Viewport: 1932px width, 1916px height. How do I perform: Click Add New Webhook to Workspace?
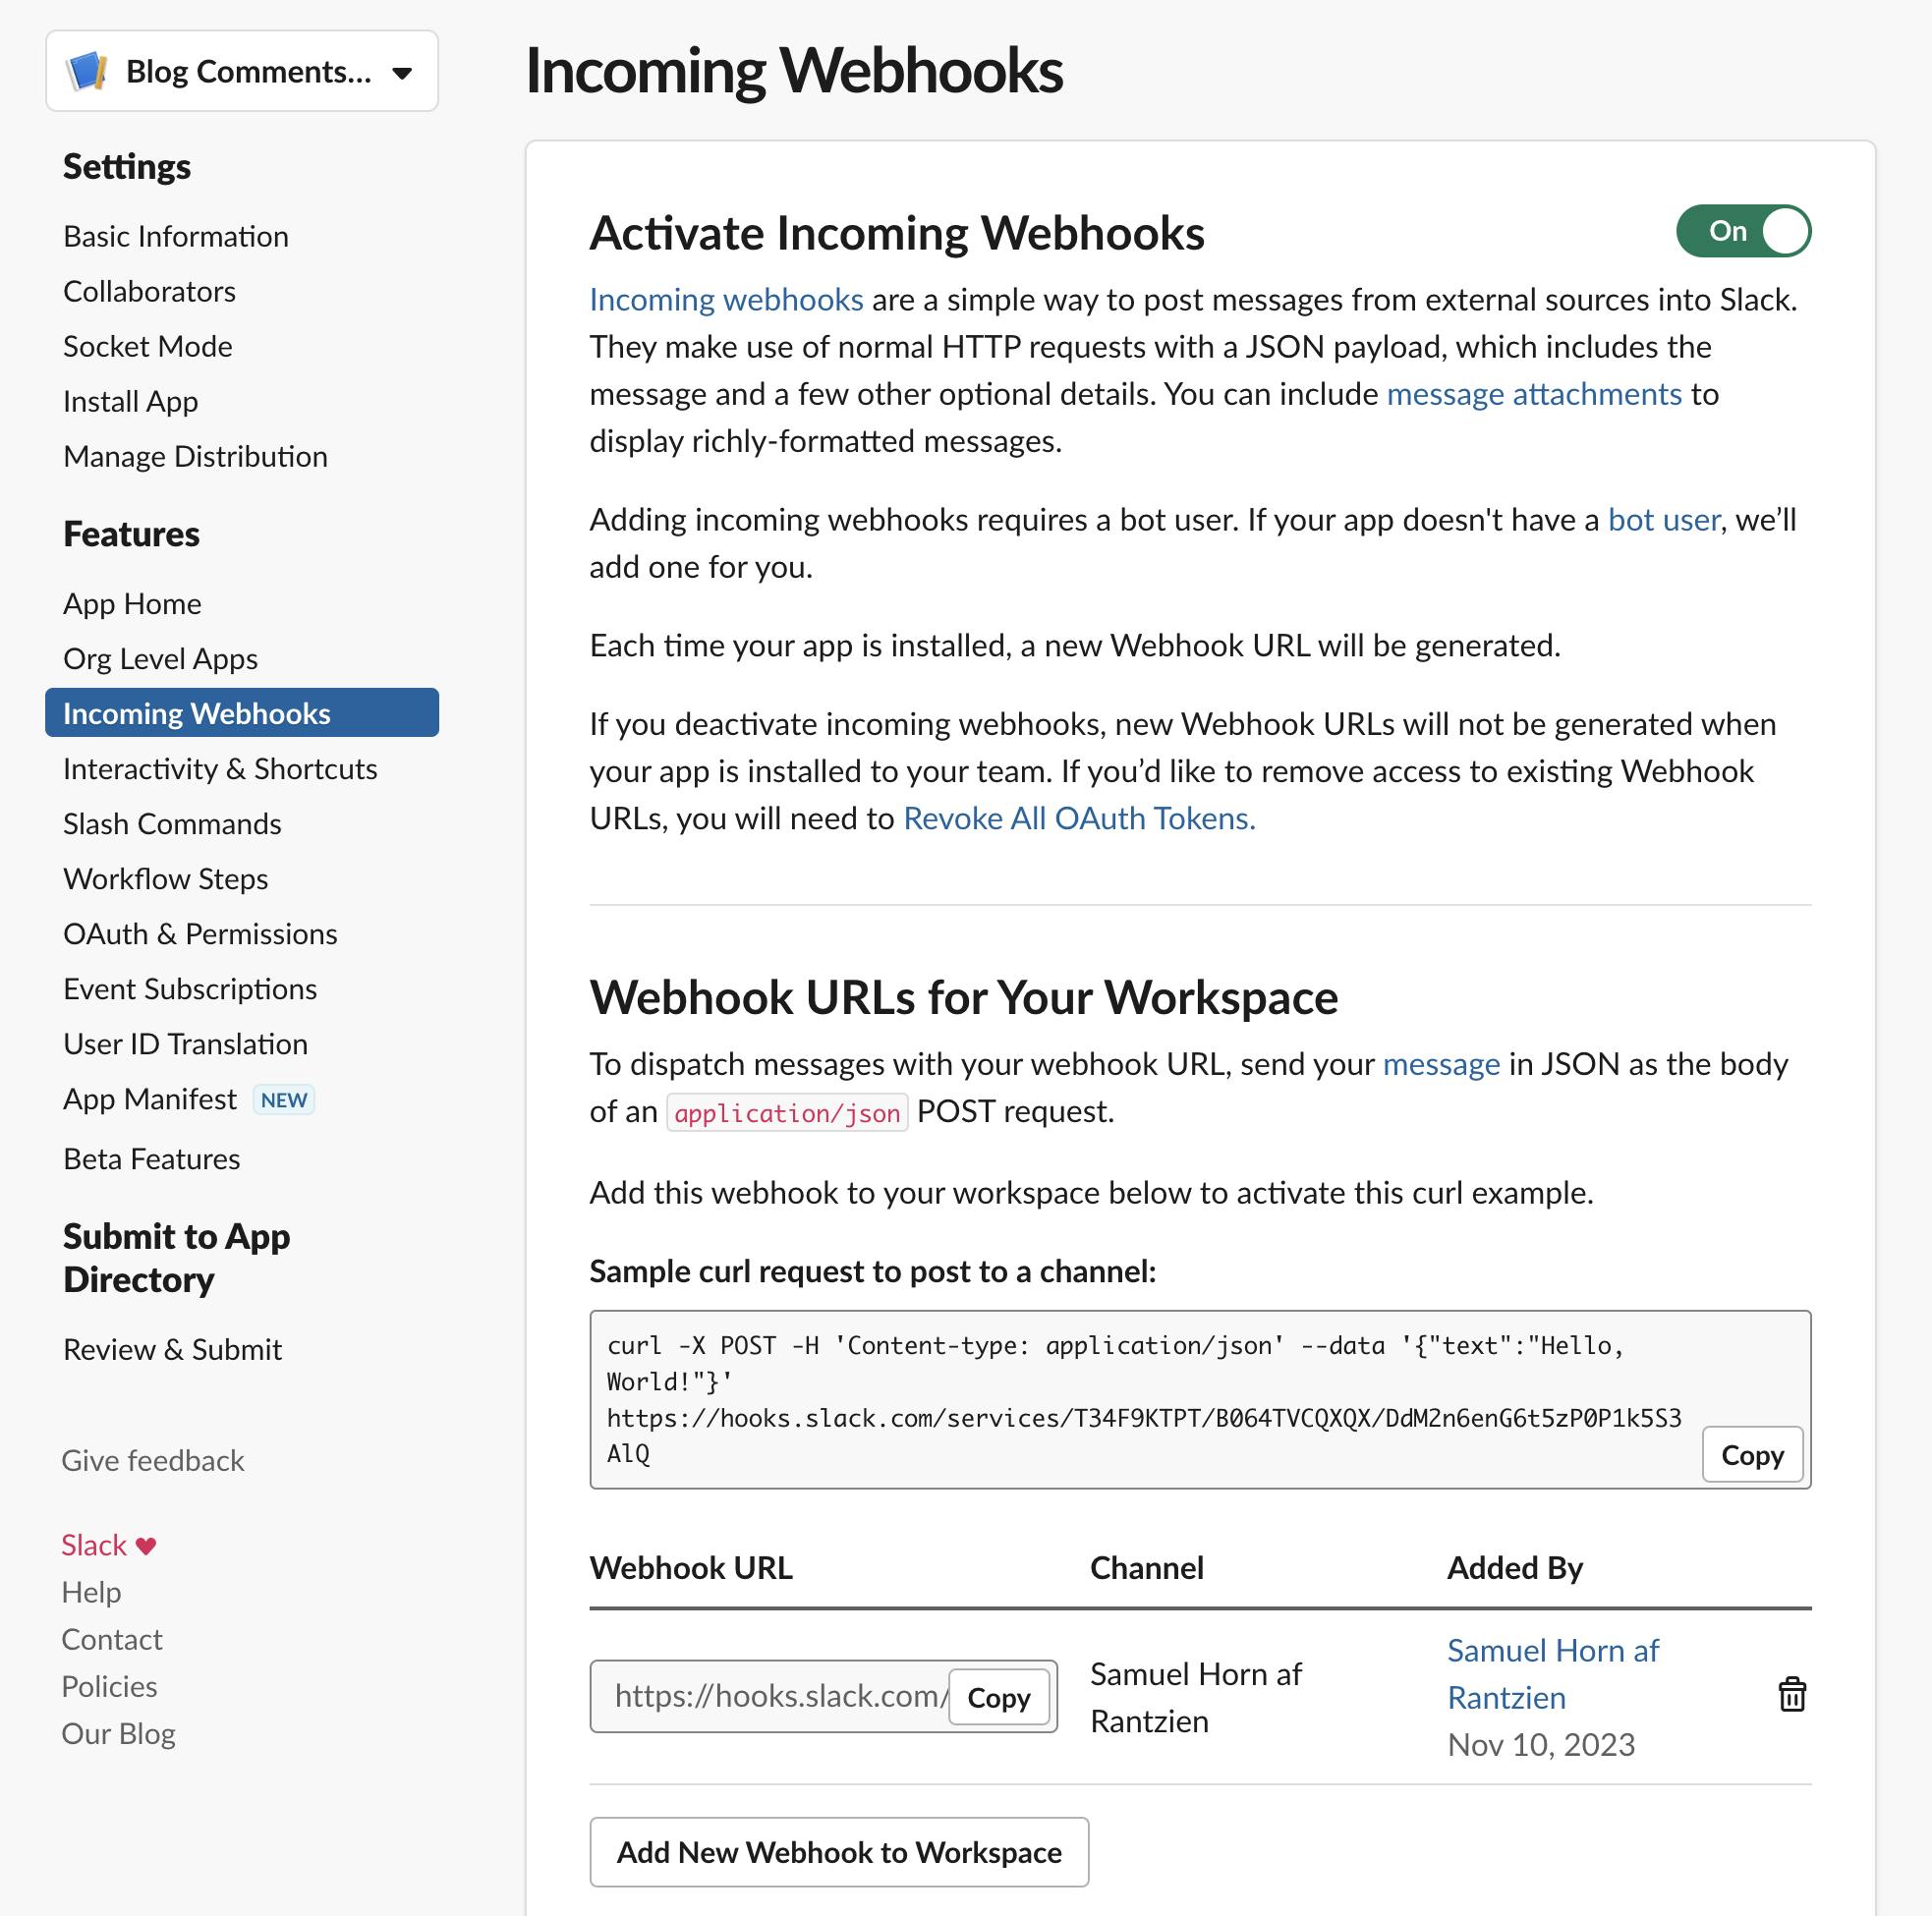tap(838, 1851)
